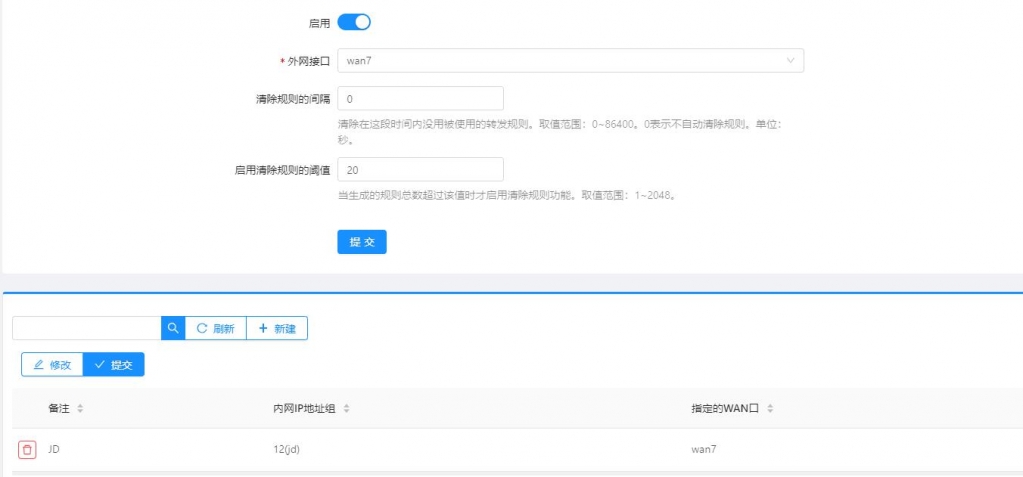The width and height of the screenshot is (1023, 477).
Task: Focus the 清除规则的间隔 input field
Action: click(x=420, y=99)
